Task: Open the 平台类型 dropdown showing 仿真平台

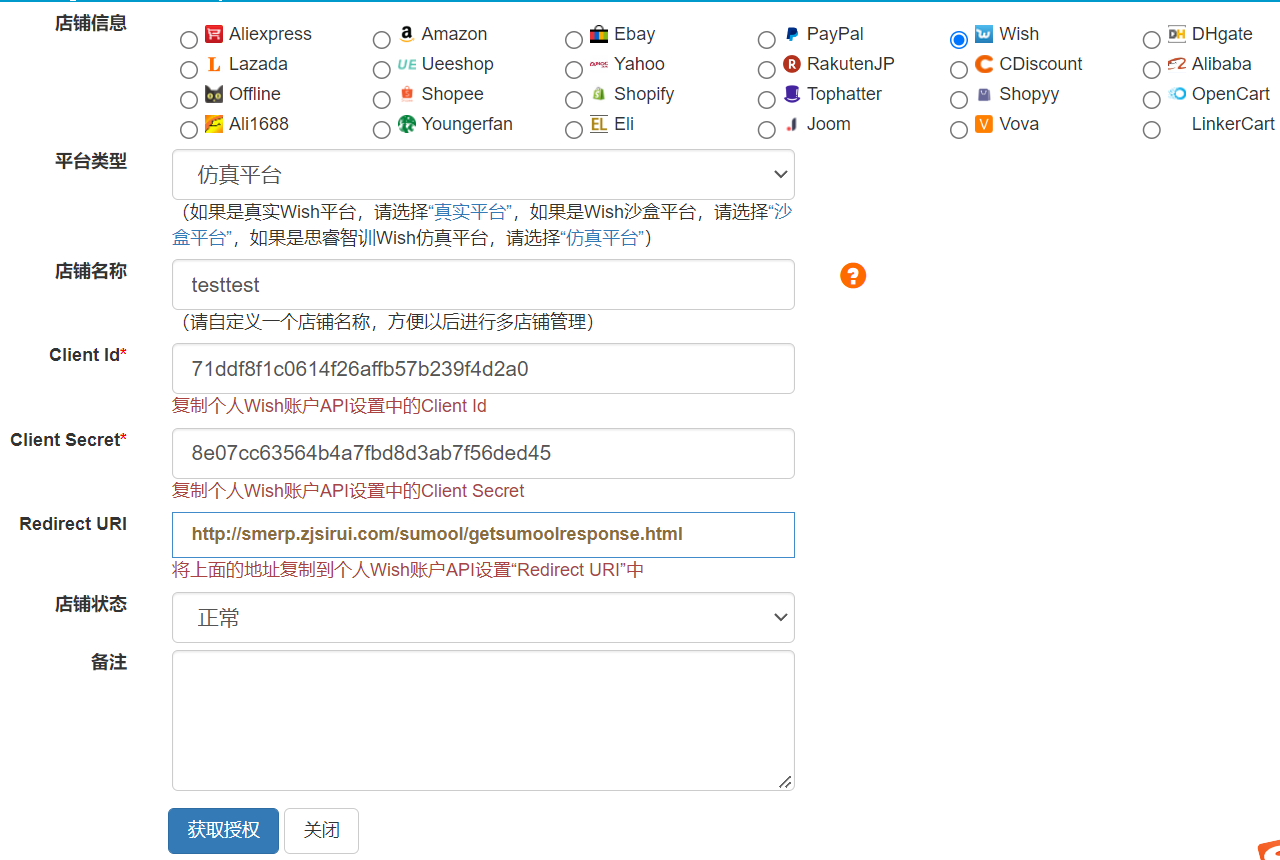Action: point(483,175)
